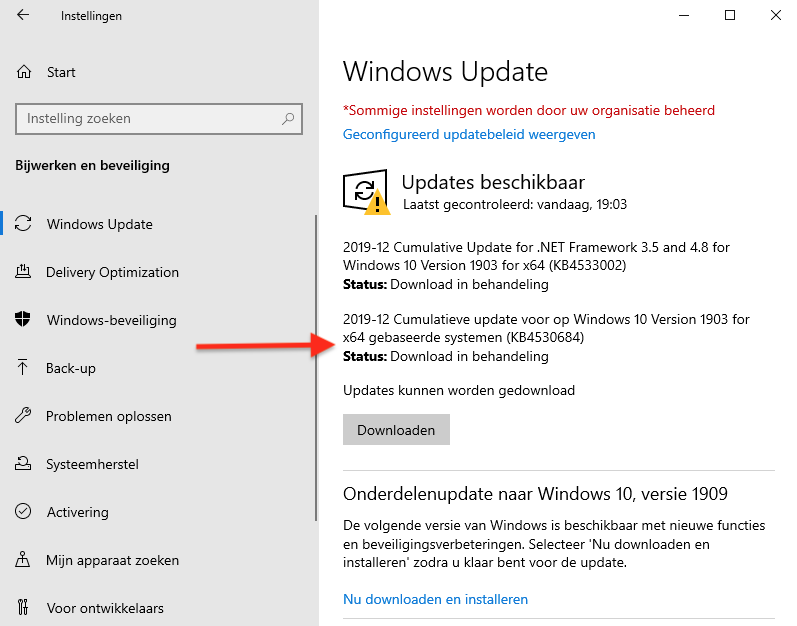Click the Problemen oplossen wrench icon
Viewport: 797px width, 626px height.
tap(24, 416)
